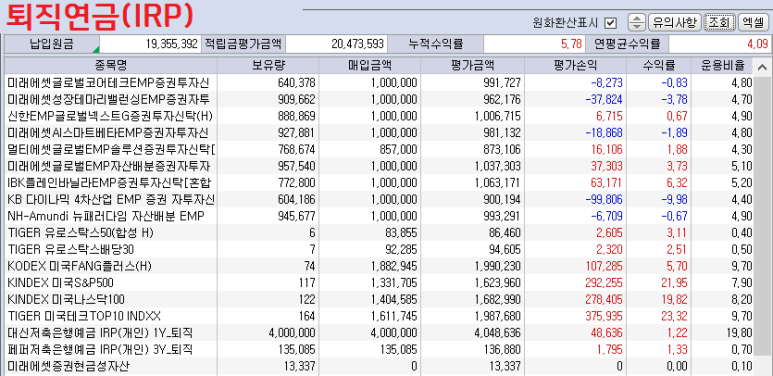The image size is (773, 376).
Task: Select the TIGER 유로스탁스배당30 row
Action: pos(379,250)
